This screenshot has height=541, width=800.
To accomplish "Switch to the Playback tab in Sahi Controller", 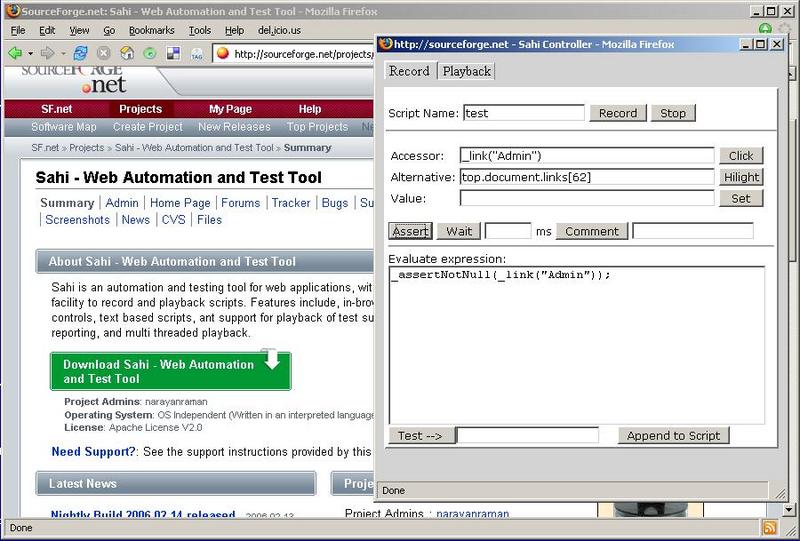I will point(466,71).
